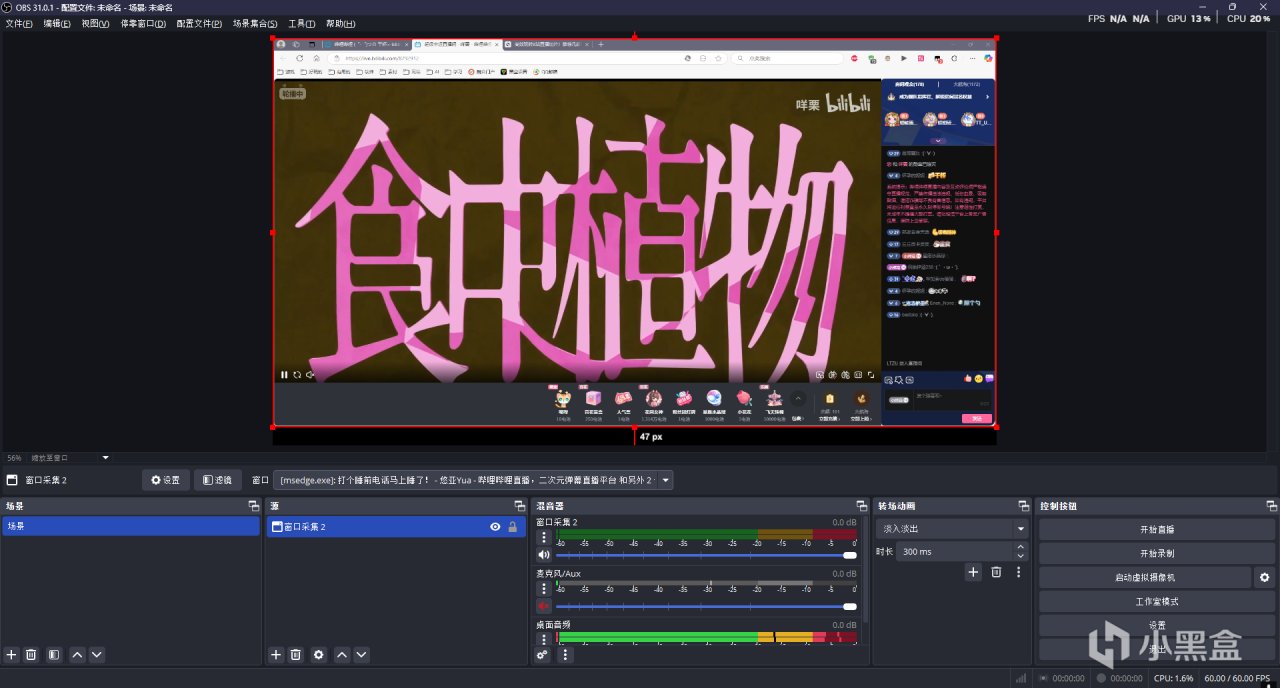This screenshot has height=688, width=1280.
Task: Select 窗口采集 2 in sources list
Action: pyautogui.click(x=396, y=526)
